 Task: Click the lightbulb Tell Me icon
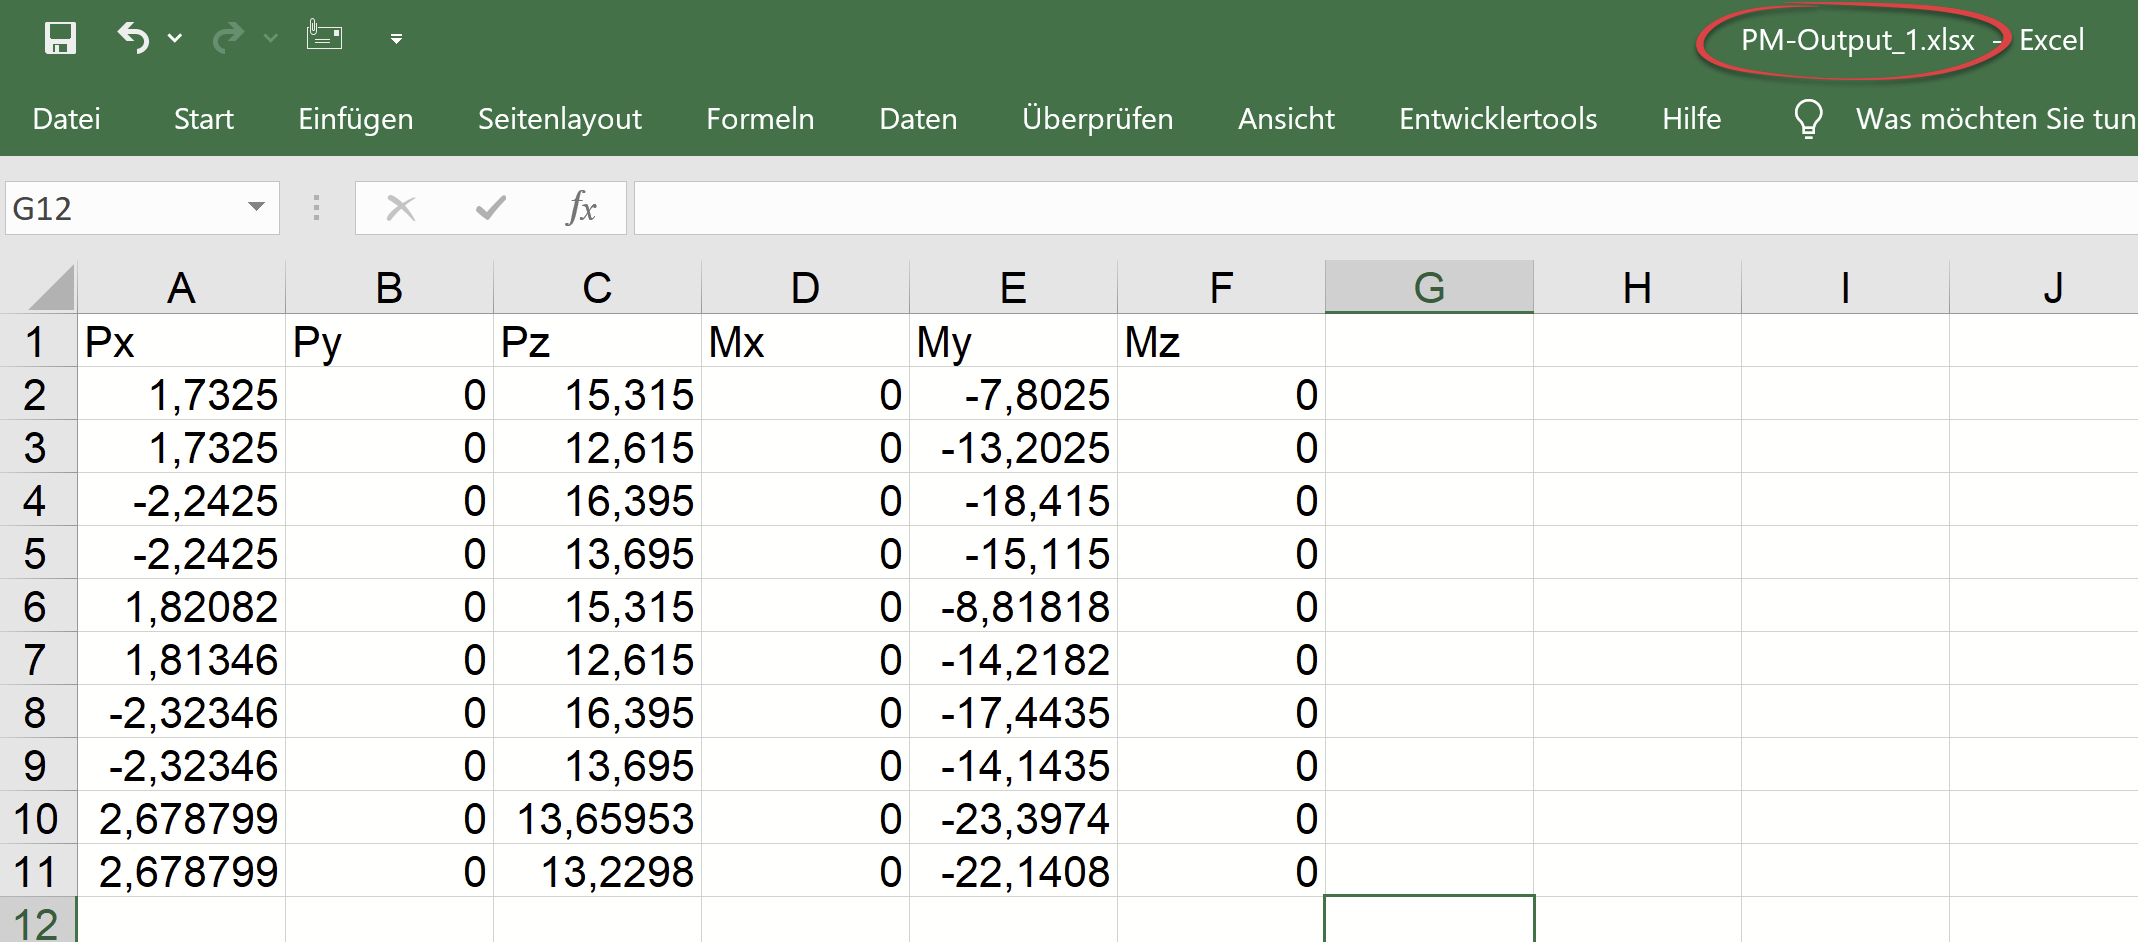pyautogui.click(x=1807, y=118)
